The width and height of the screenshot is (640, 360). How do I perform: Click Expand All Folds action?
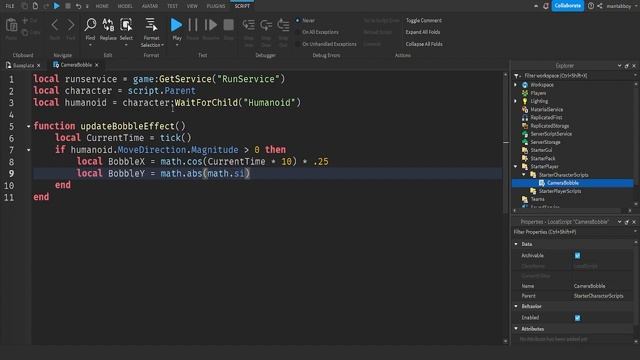(x=423, y=32)
